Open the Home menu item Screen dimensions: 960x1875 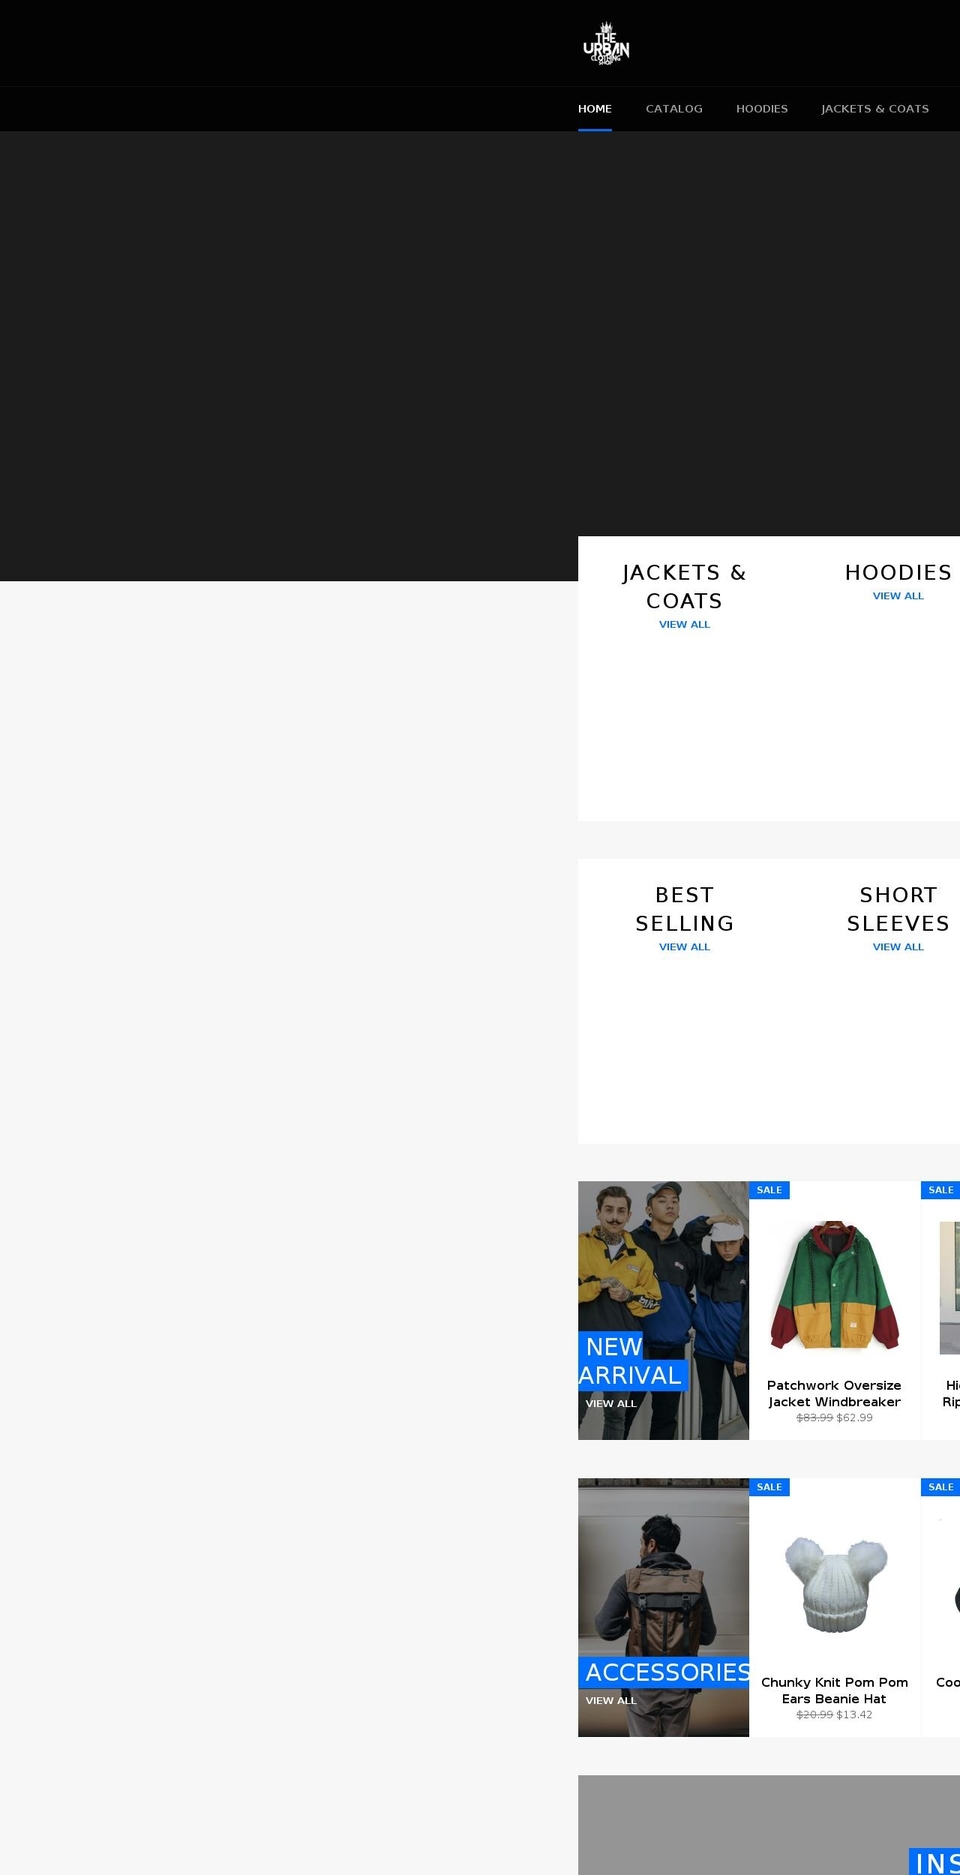pos(595,109)
